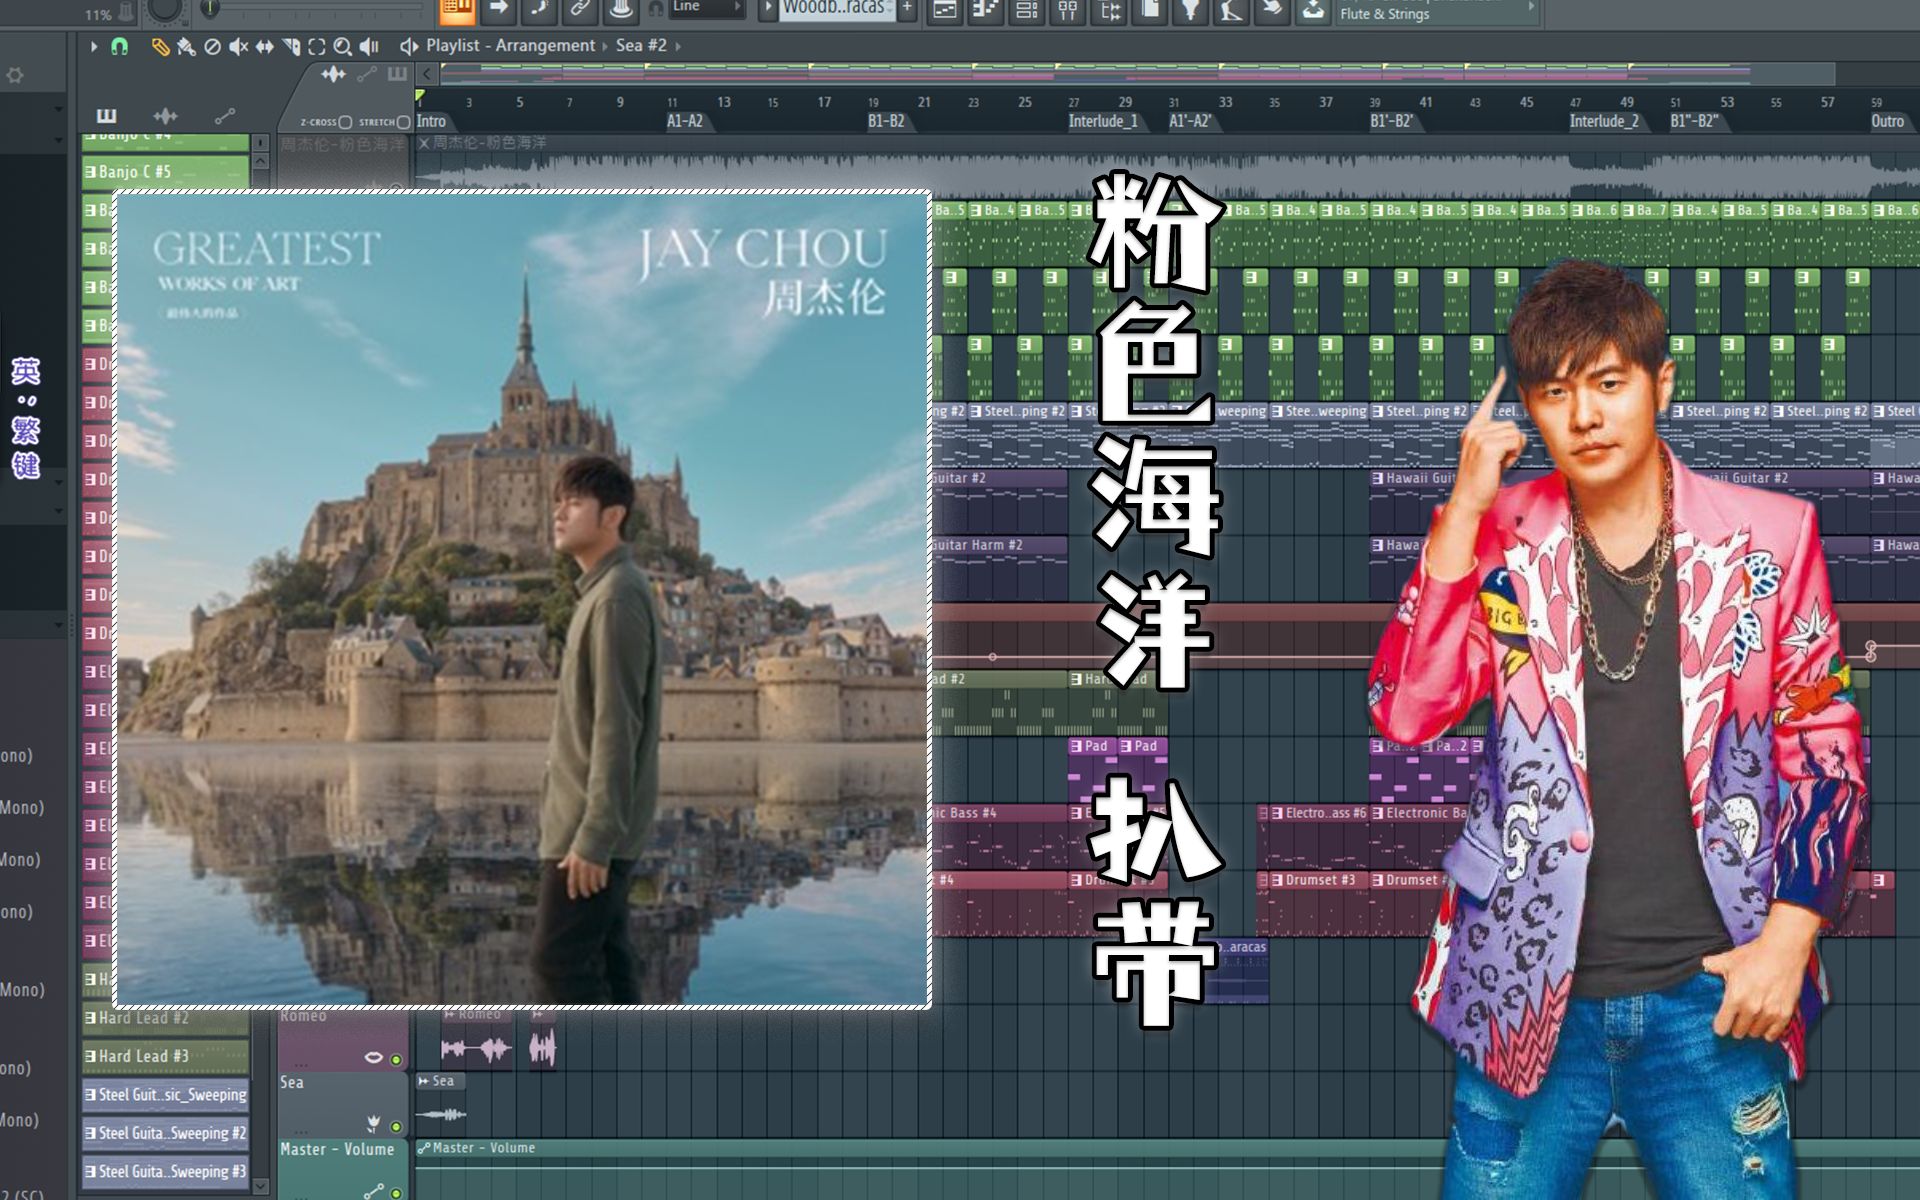Click Playlist - Arrangement breadcrumb
1920x1200 pixels.
point(510,45)
